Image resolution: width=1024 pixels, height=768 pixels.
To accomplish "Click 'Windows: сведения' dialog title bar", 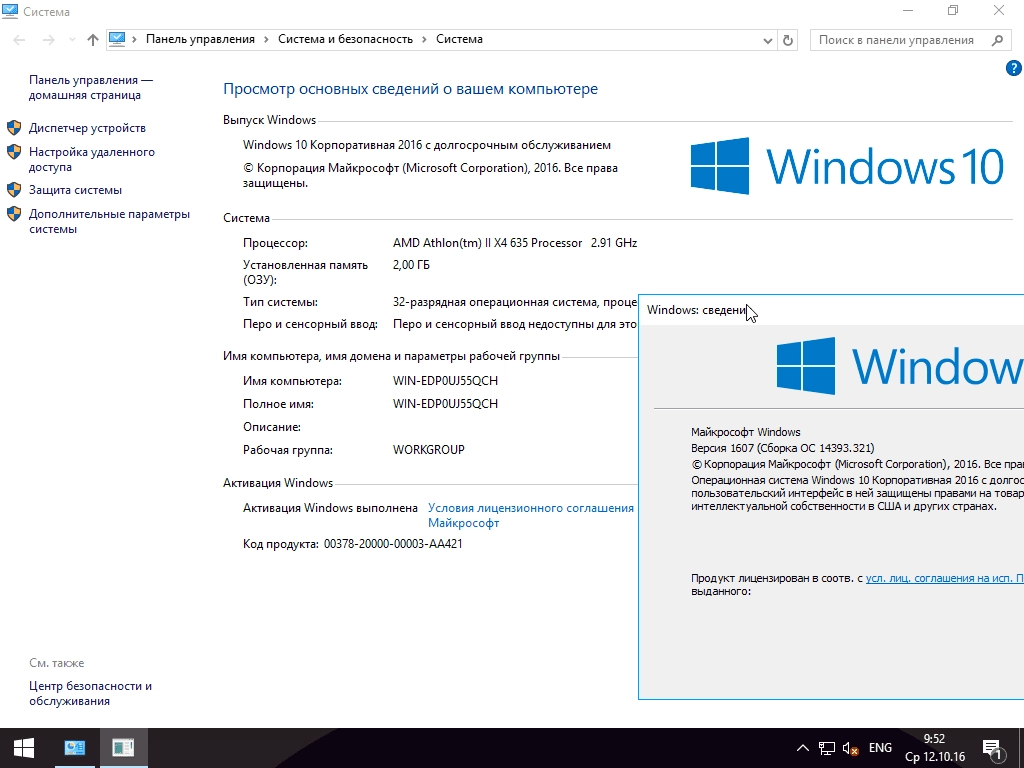I will pos(831,310).
